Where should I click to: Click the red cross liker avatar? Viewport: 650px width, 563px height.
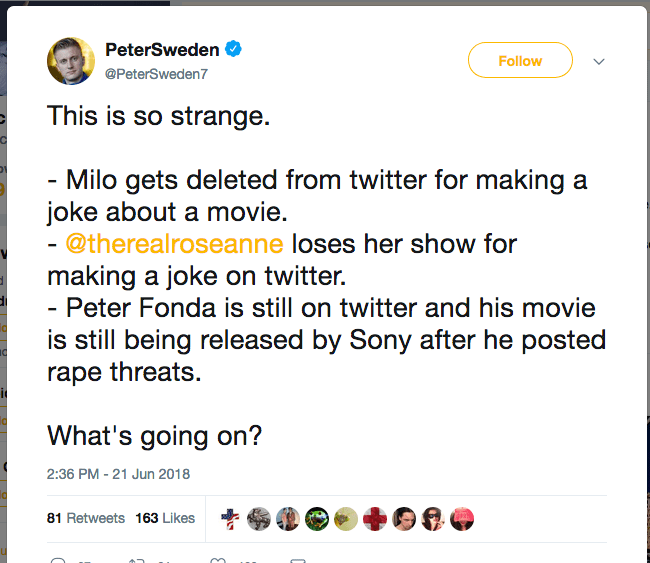click(x=375, y=519)
